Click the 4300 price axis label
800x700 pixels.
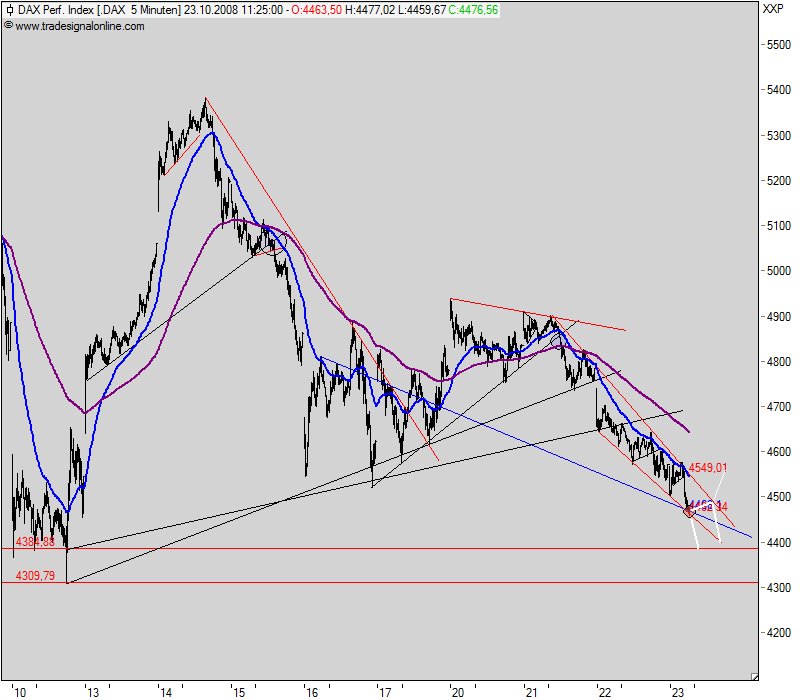779,588
